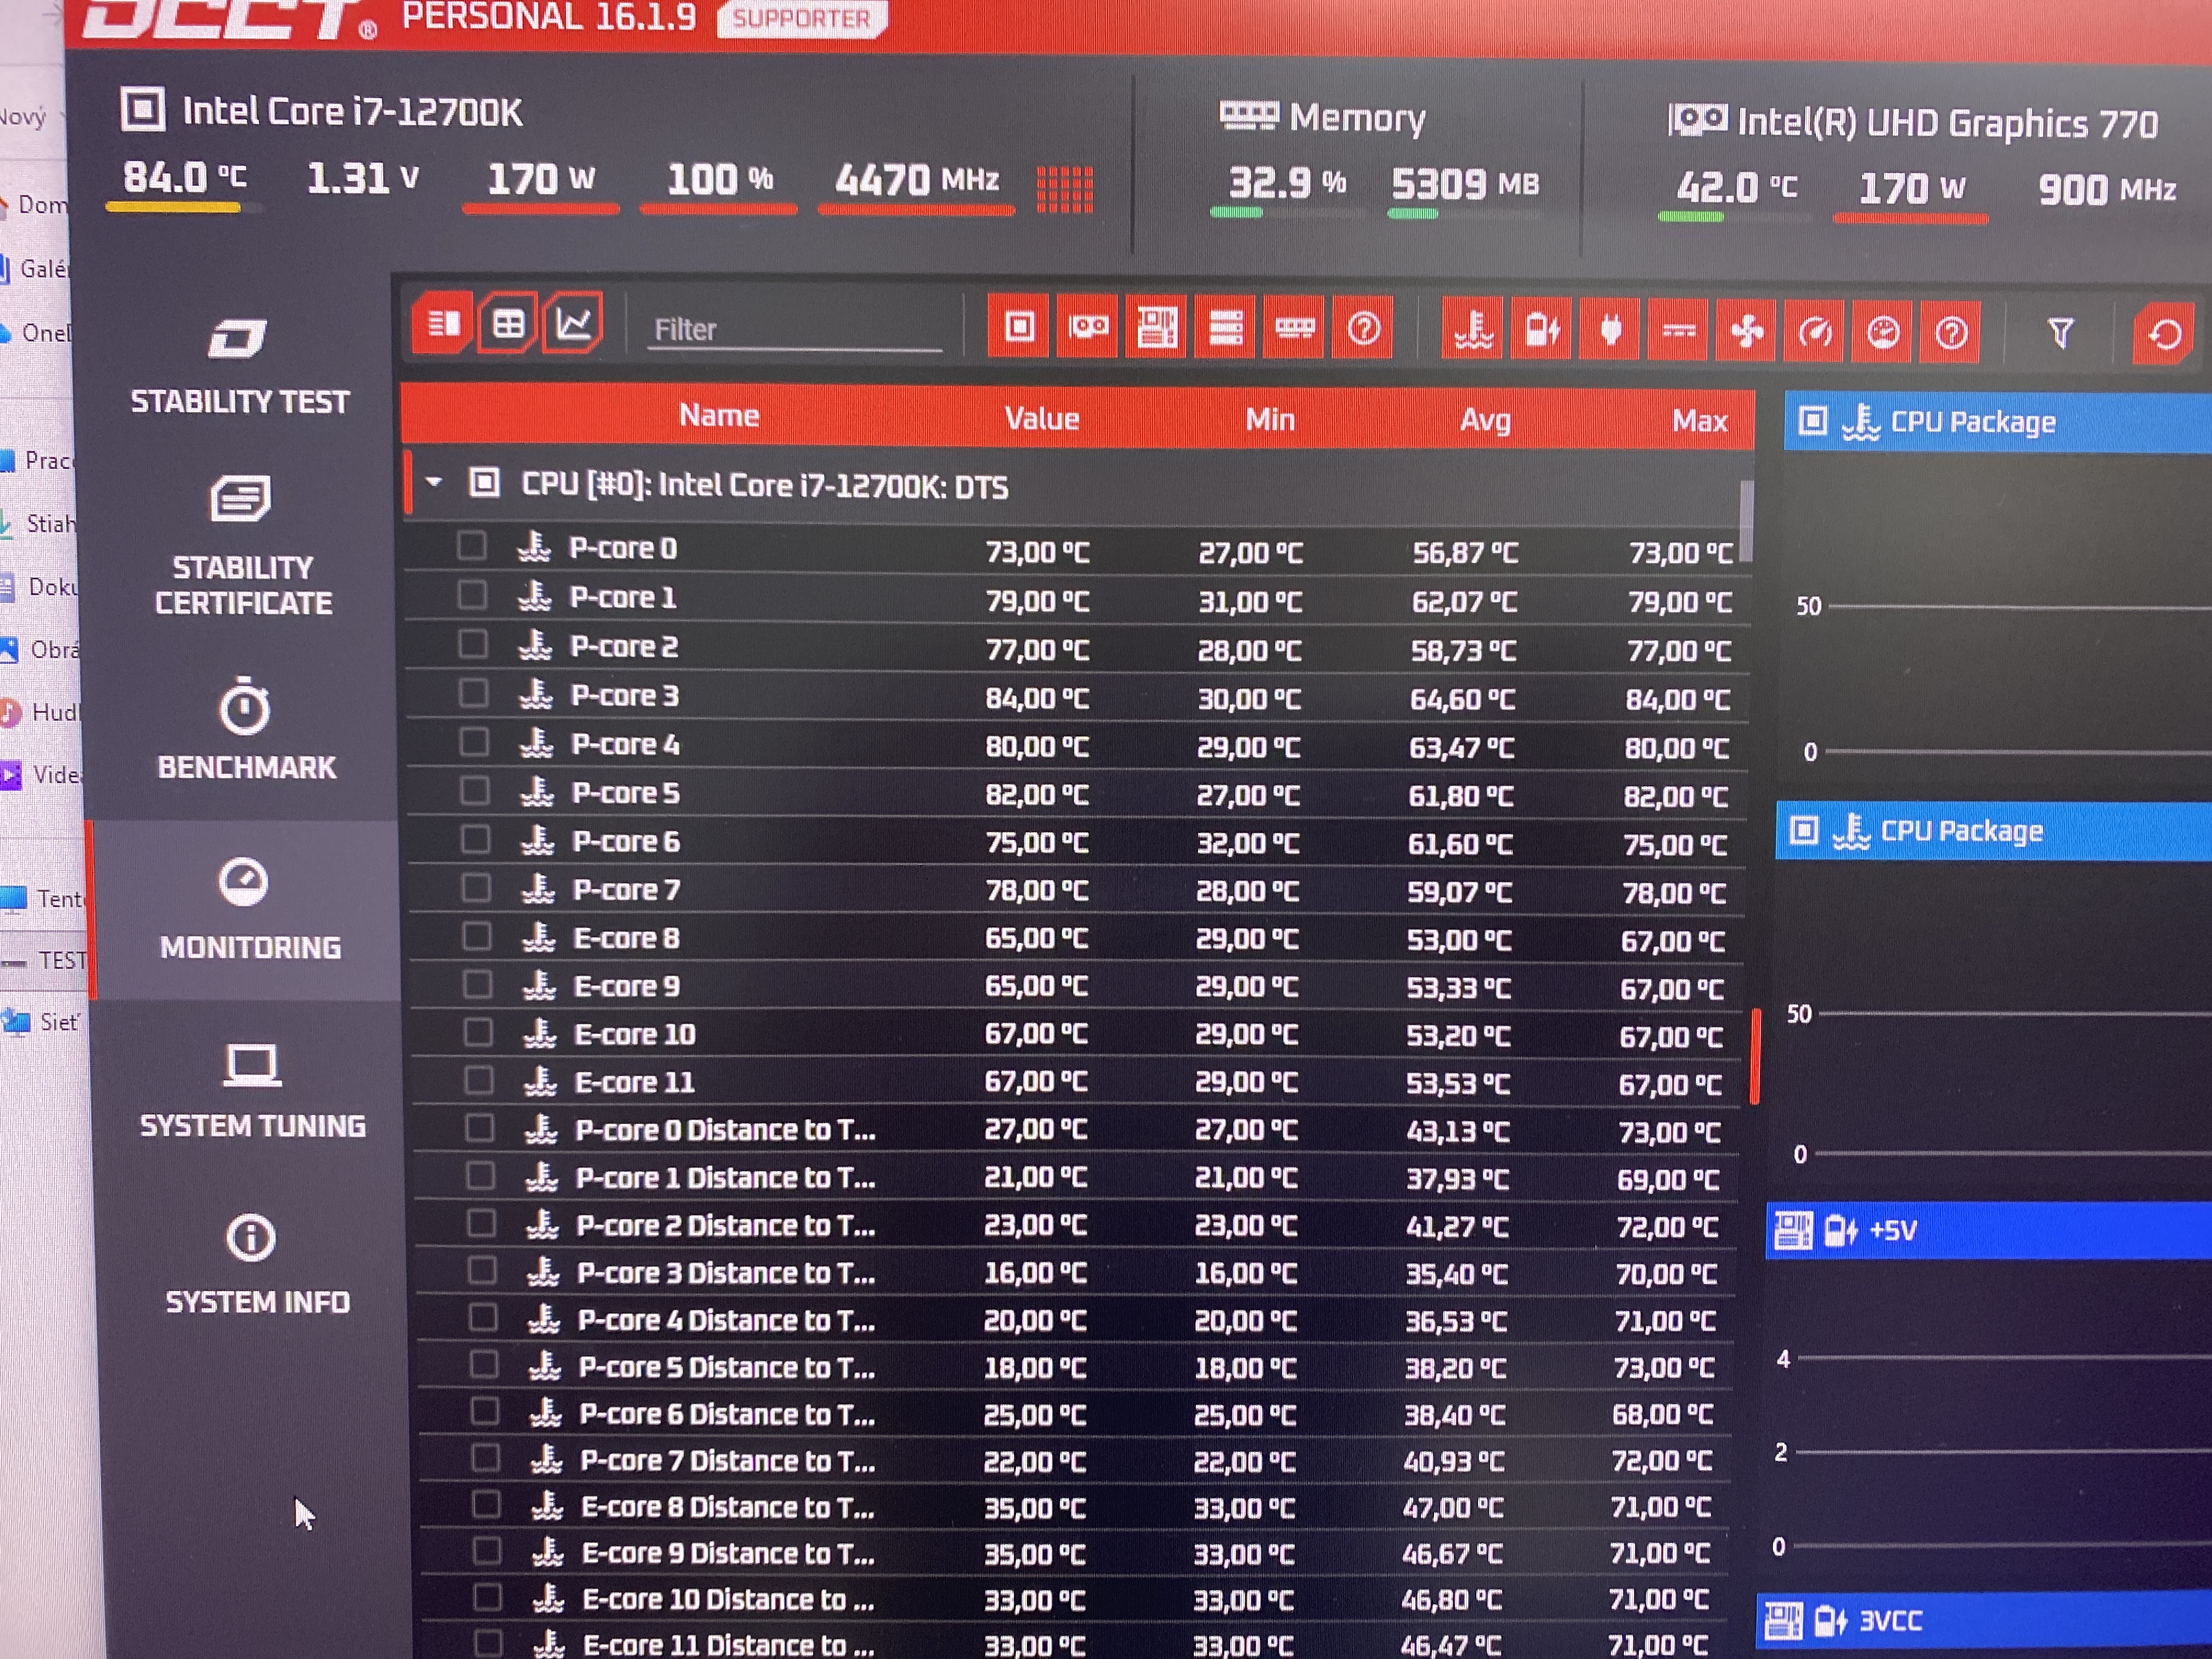The width and height of the screenshot is (2212, 1659).
Task: Toggle the RAM memory stick filter icon
Action: [x=1294, y=328]
